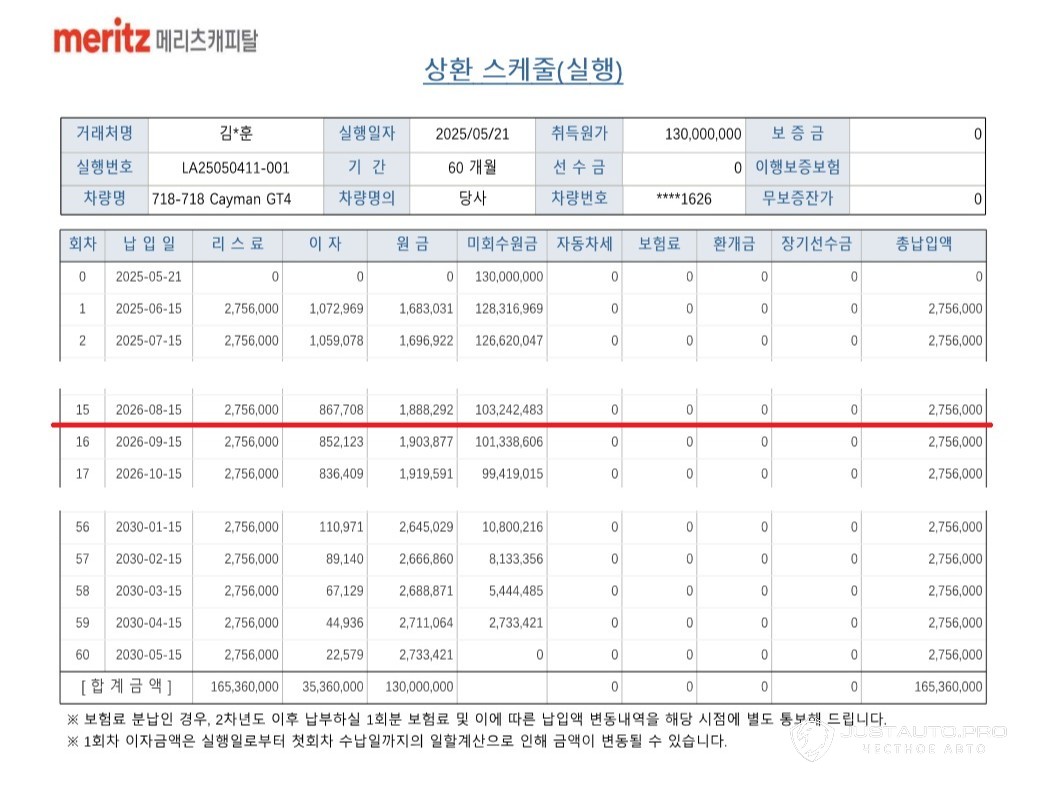Click the 이행보증보험 label cell

pyautogui.click(x=797, y=167)
